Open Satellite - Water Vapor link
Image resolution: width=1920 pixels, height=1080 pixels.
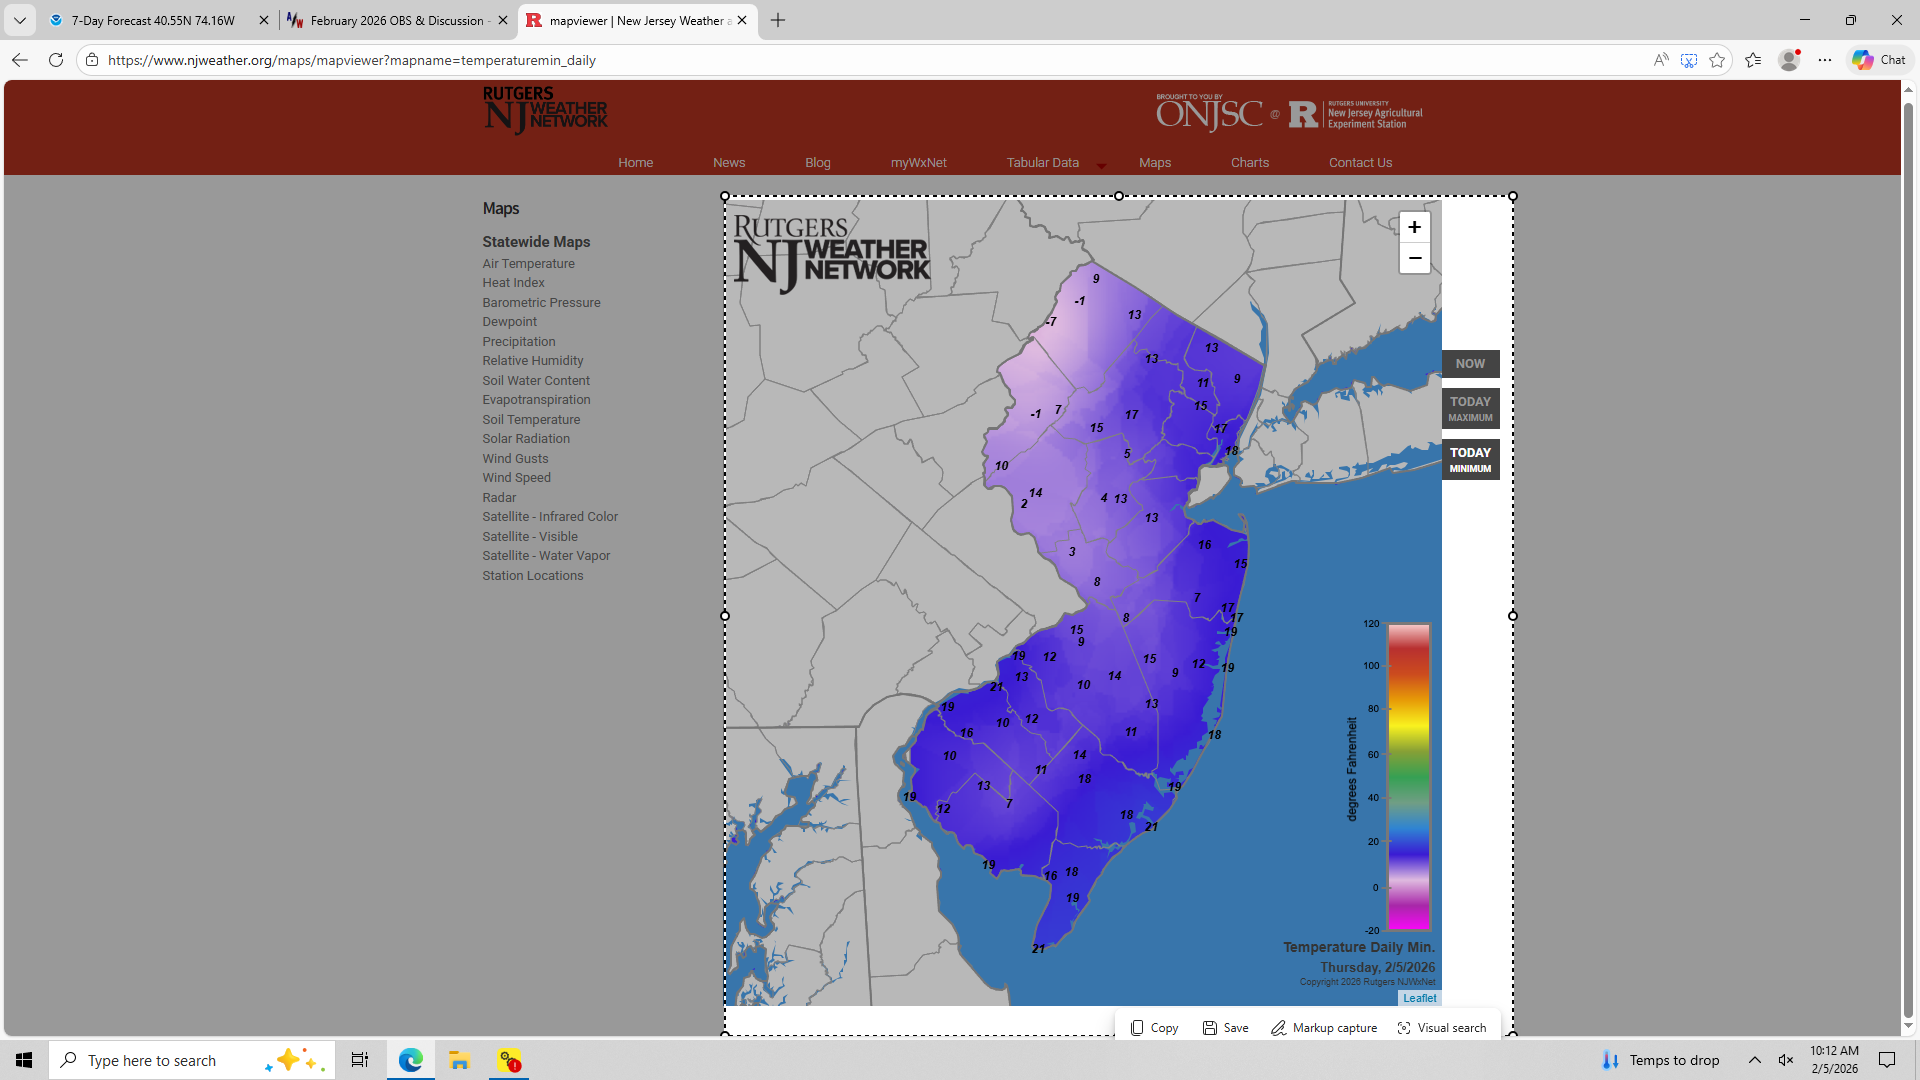click(546, 556)
